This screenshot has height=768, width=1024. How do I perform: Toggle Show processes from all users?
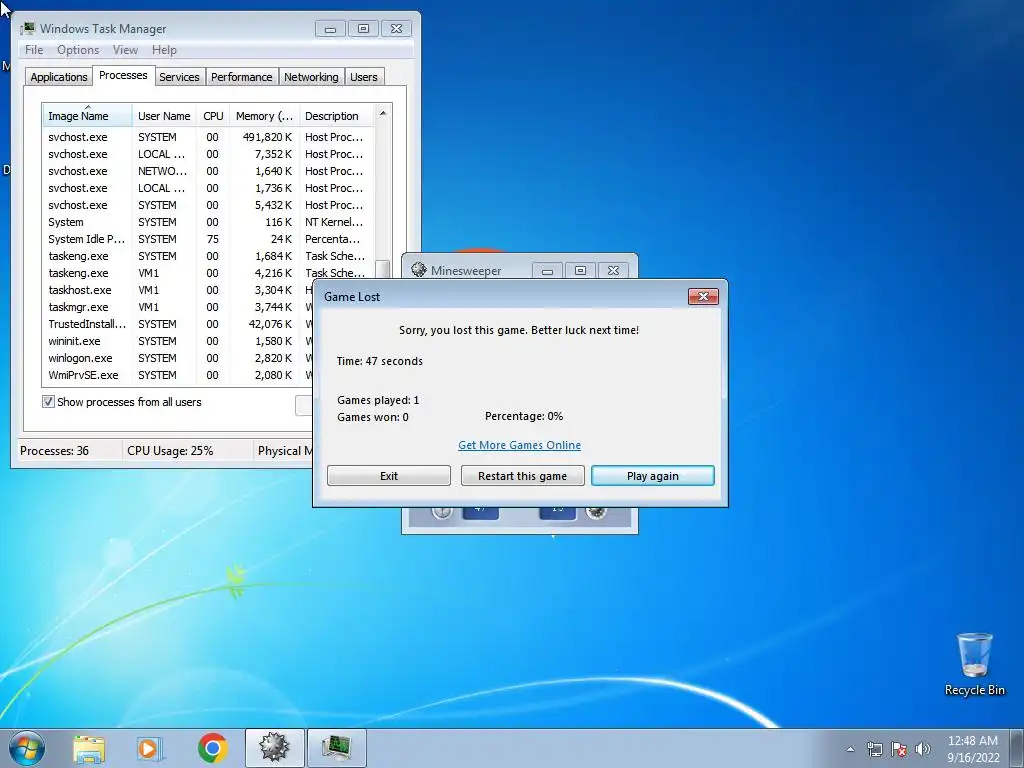click(x=48, y=402)
